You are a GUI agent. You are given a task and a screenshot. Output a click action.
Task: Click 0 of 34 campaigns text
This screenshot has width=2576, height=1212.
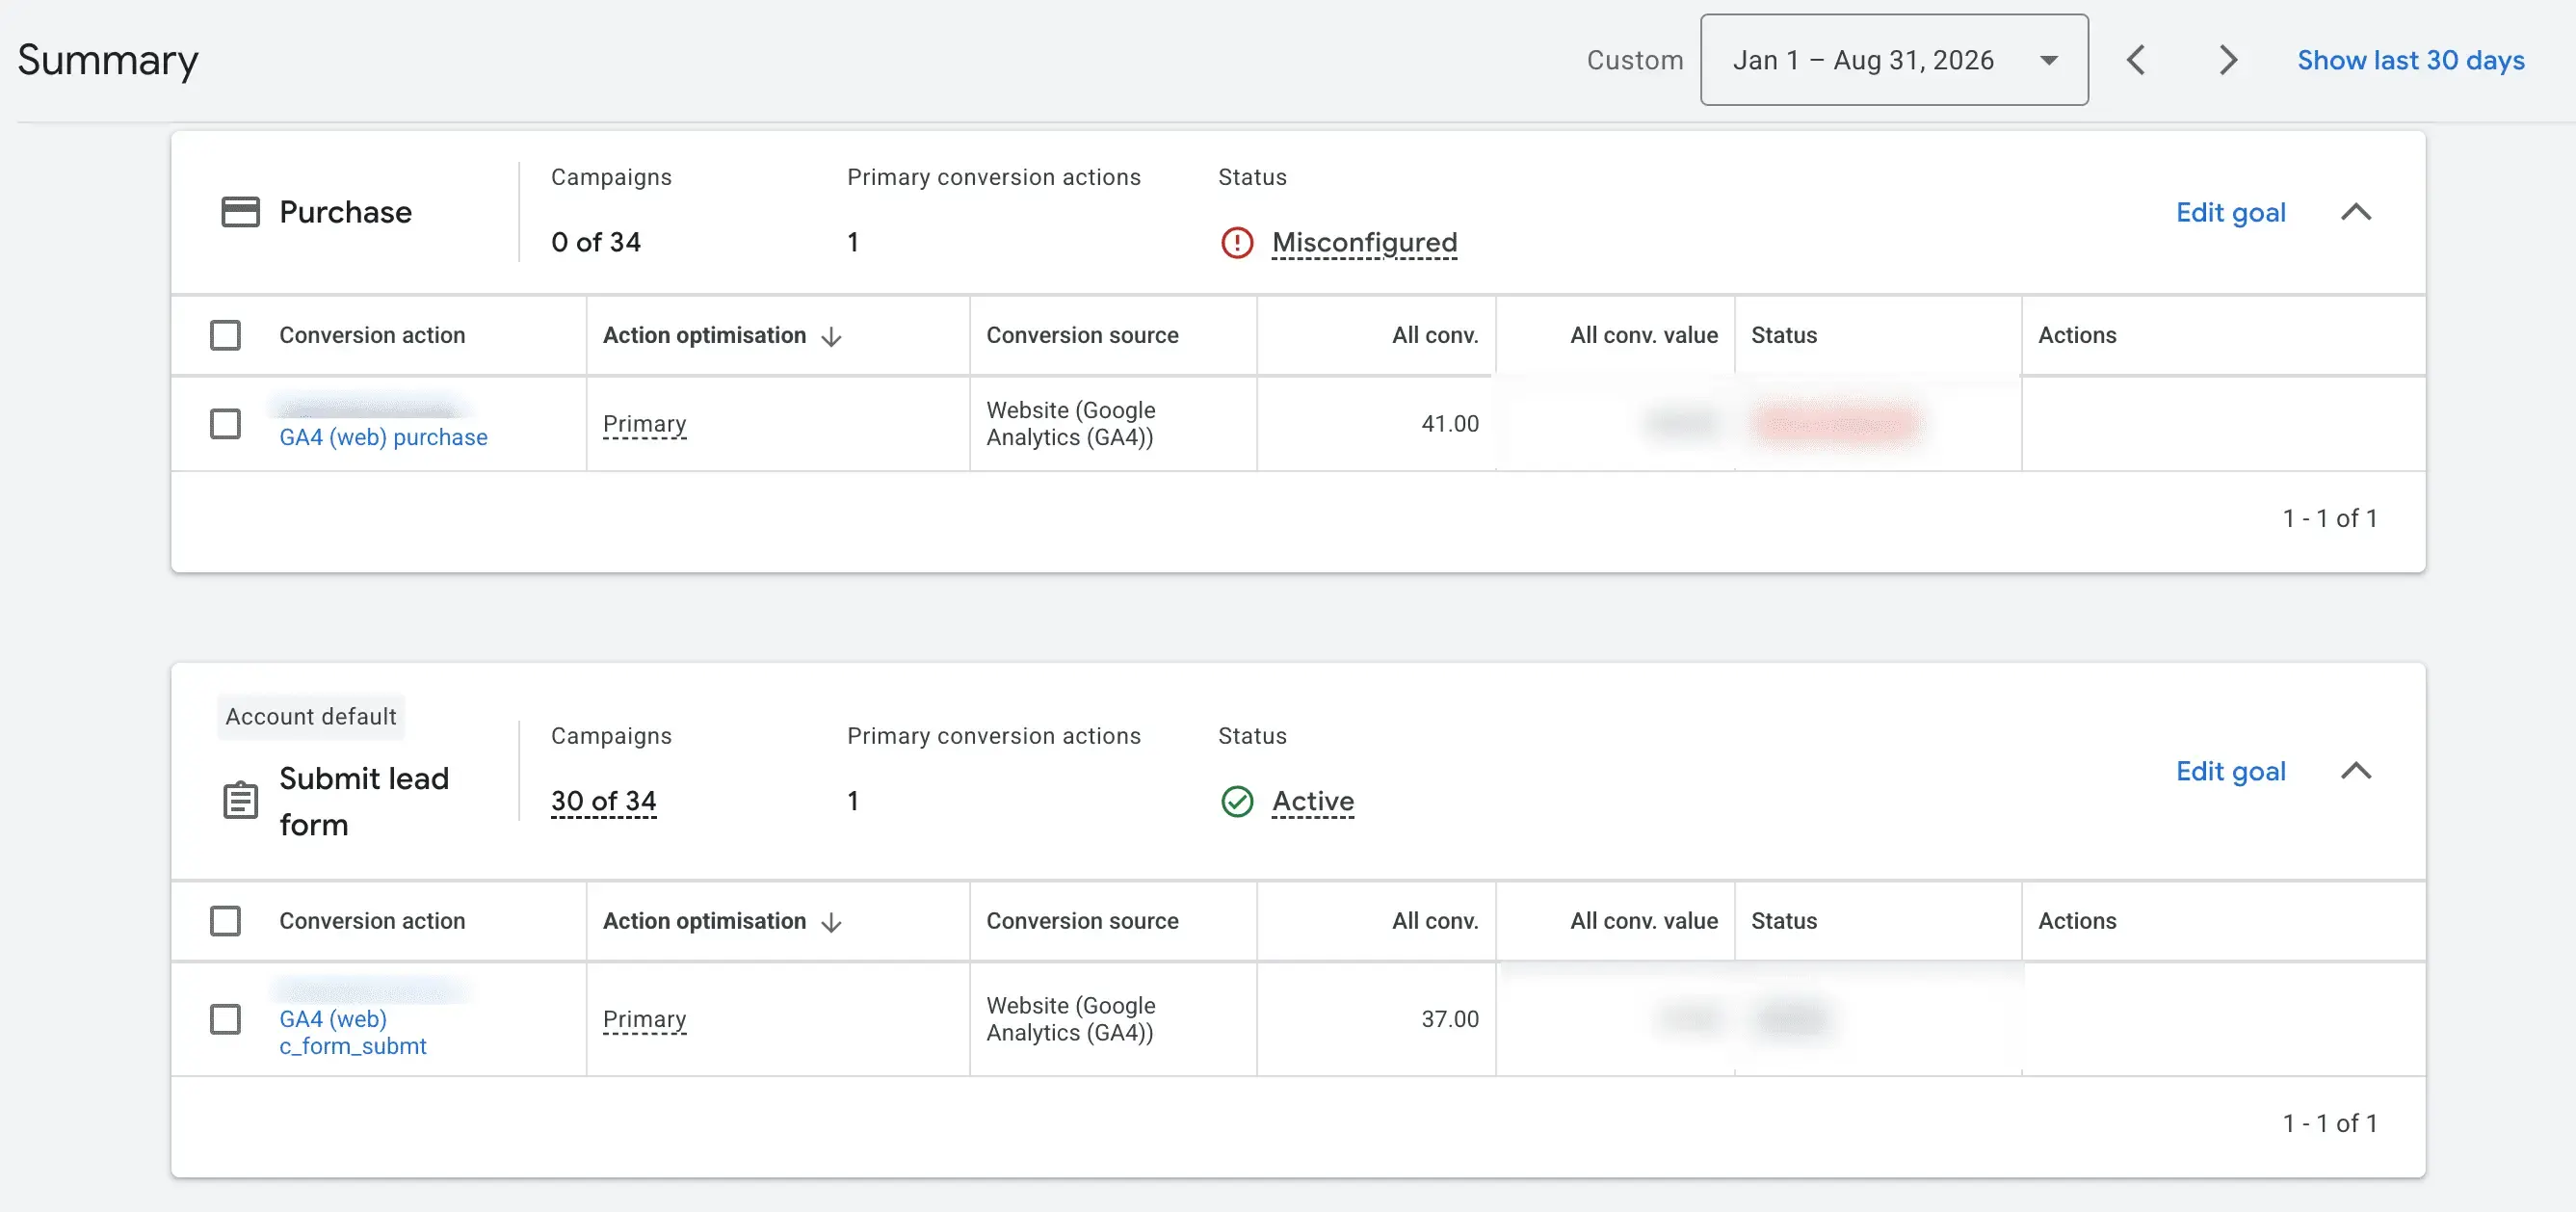click(x=595, y=243)
